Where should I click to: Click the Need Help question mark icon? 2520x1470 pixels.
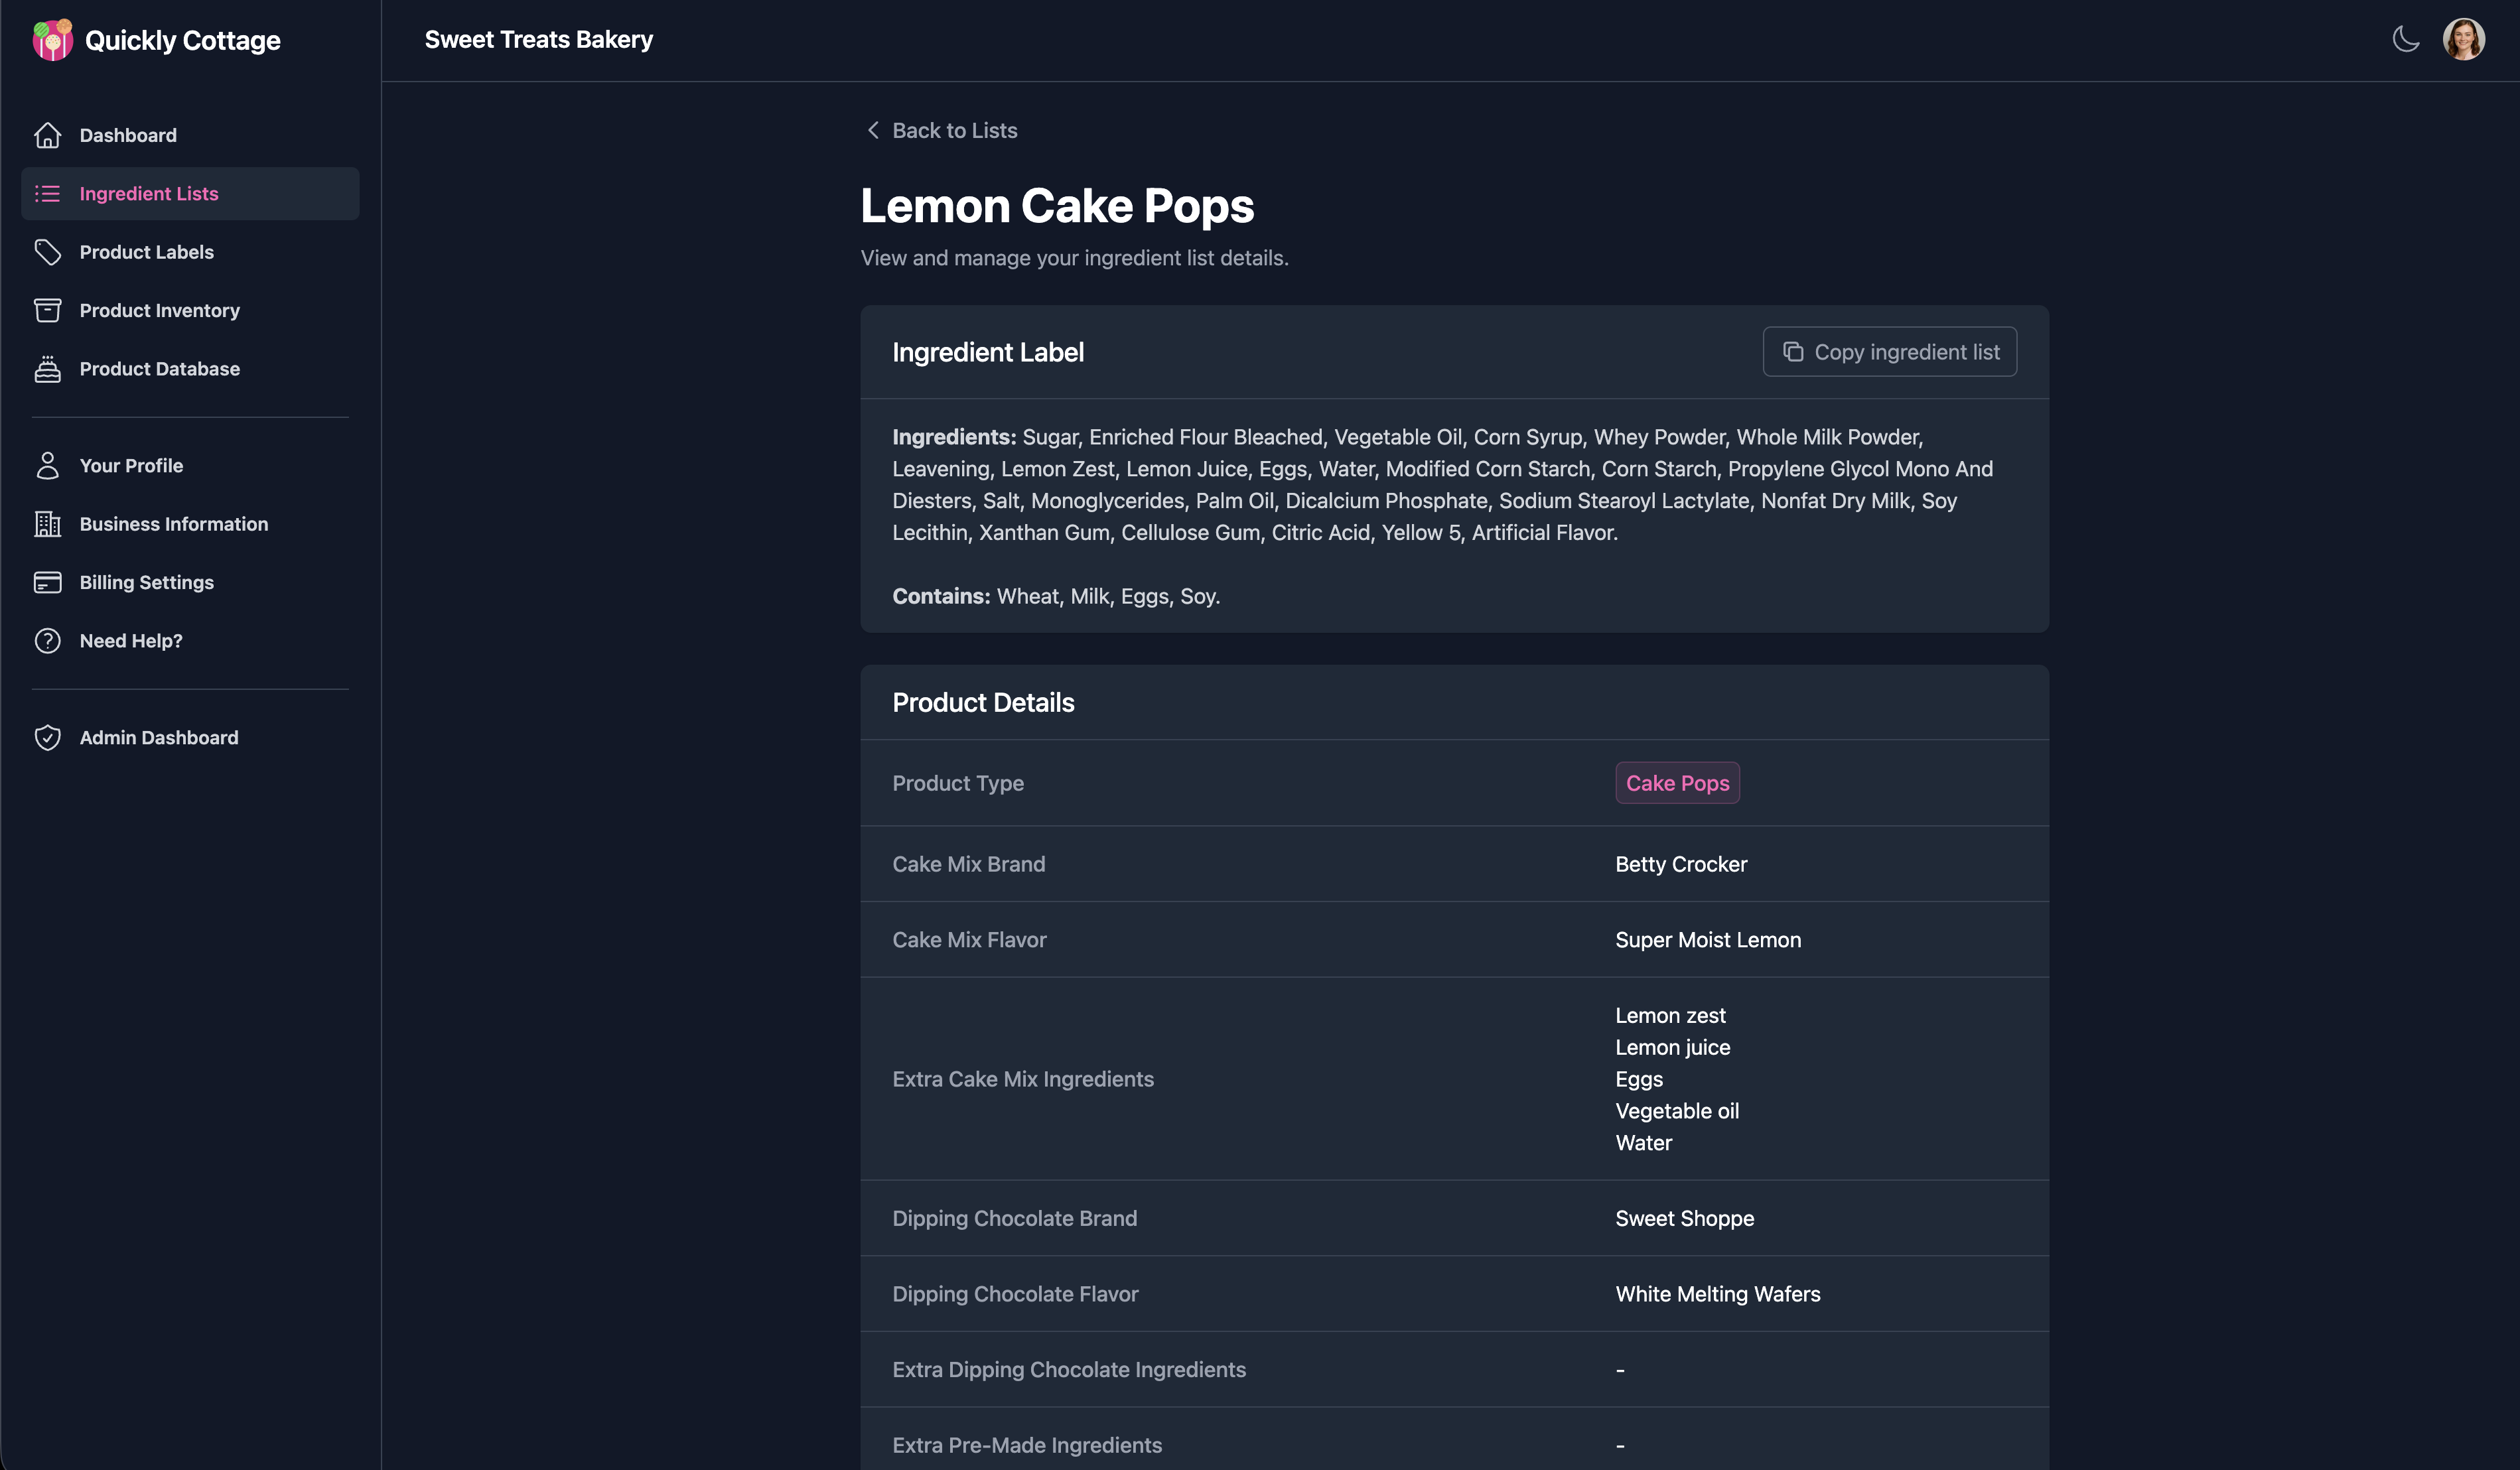click(49, 640)
